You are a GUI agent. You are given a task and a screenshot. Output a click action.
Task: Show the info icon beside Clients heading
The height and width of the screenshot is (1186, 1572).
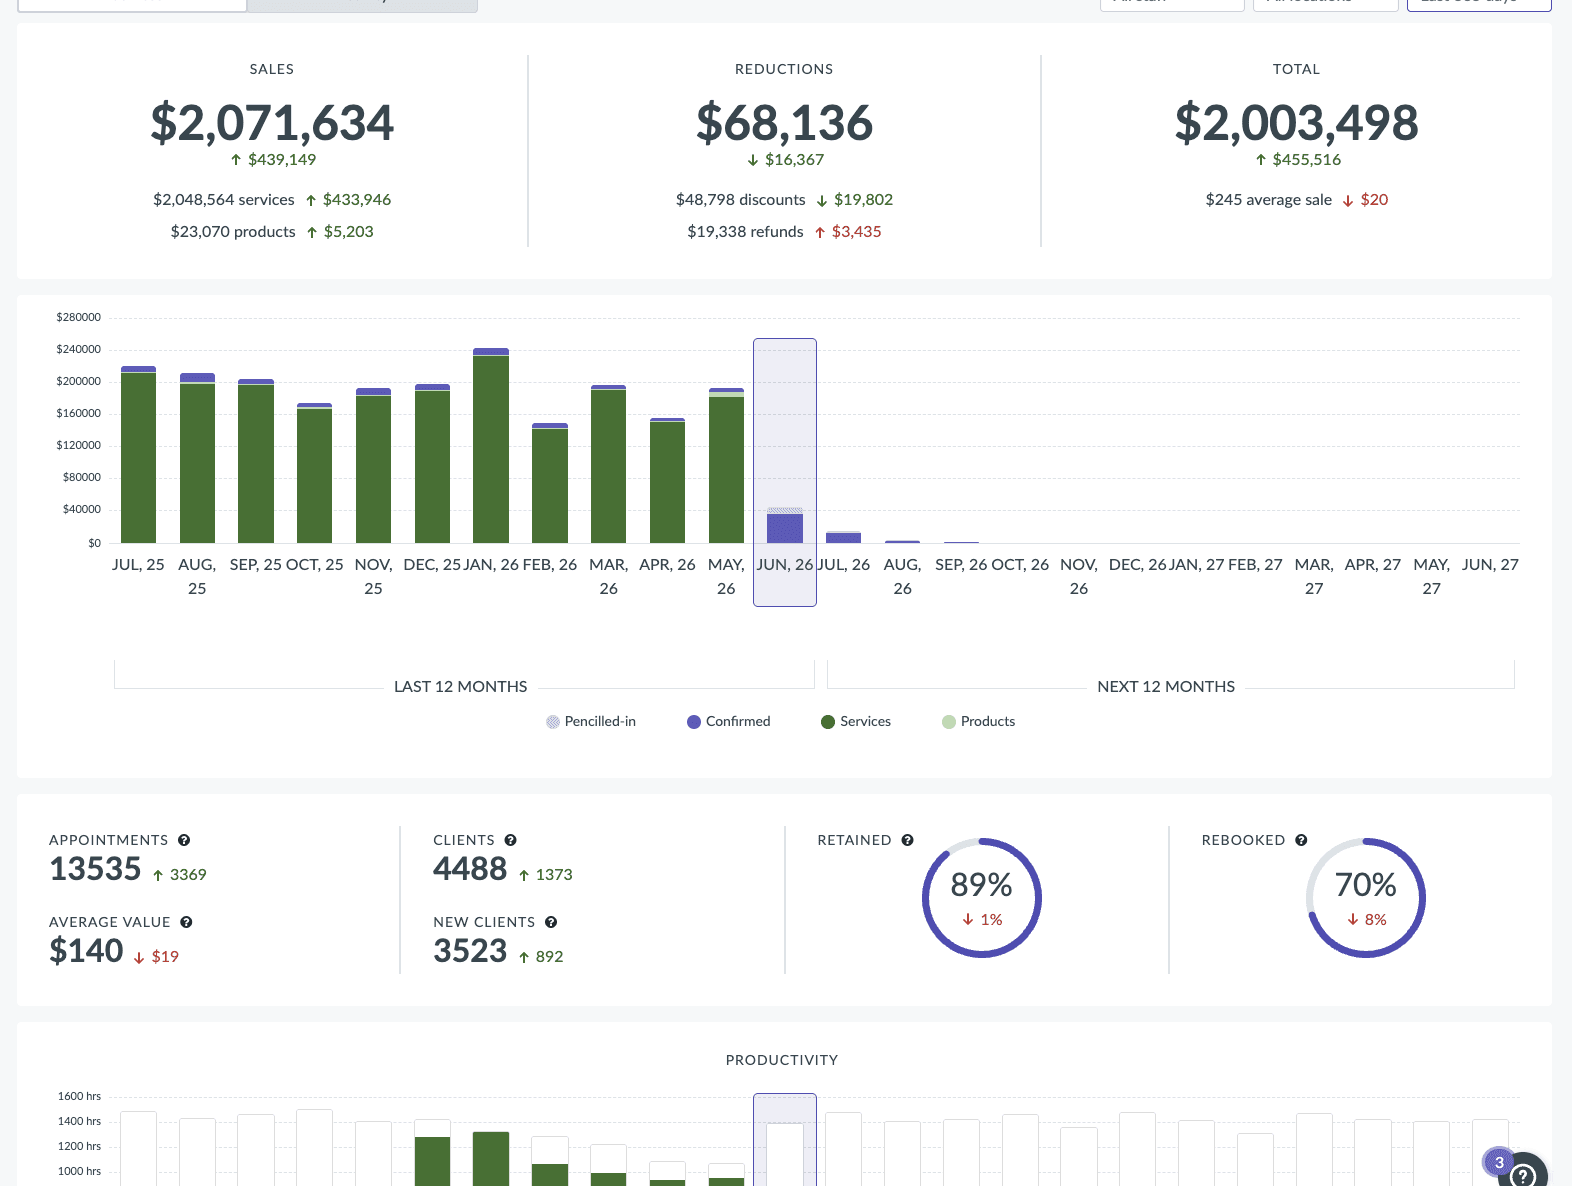point(510,840)
